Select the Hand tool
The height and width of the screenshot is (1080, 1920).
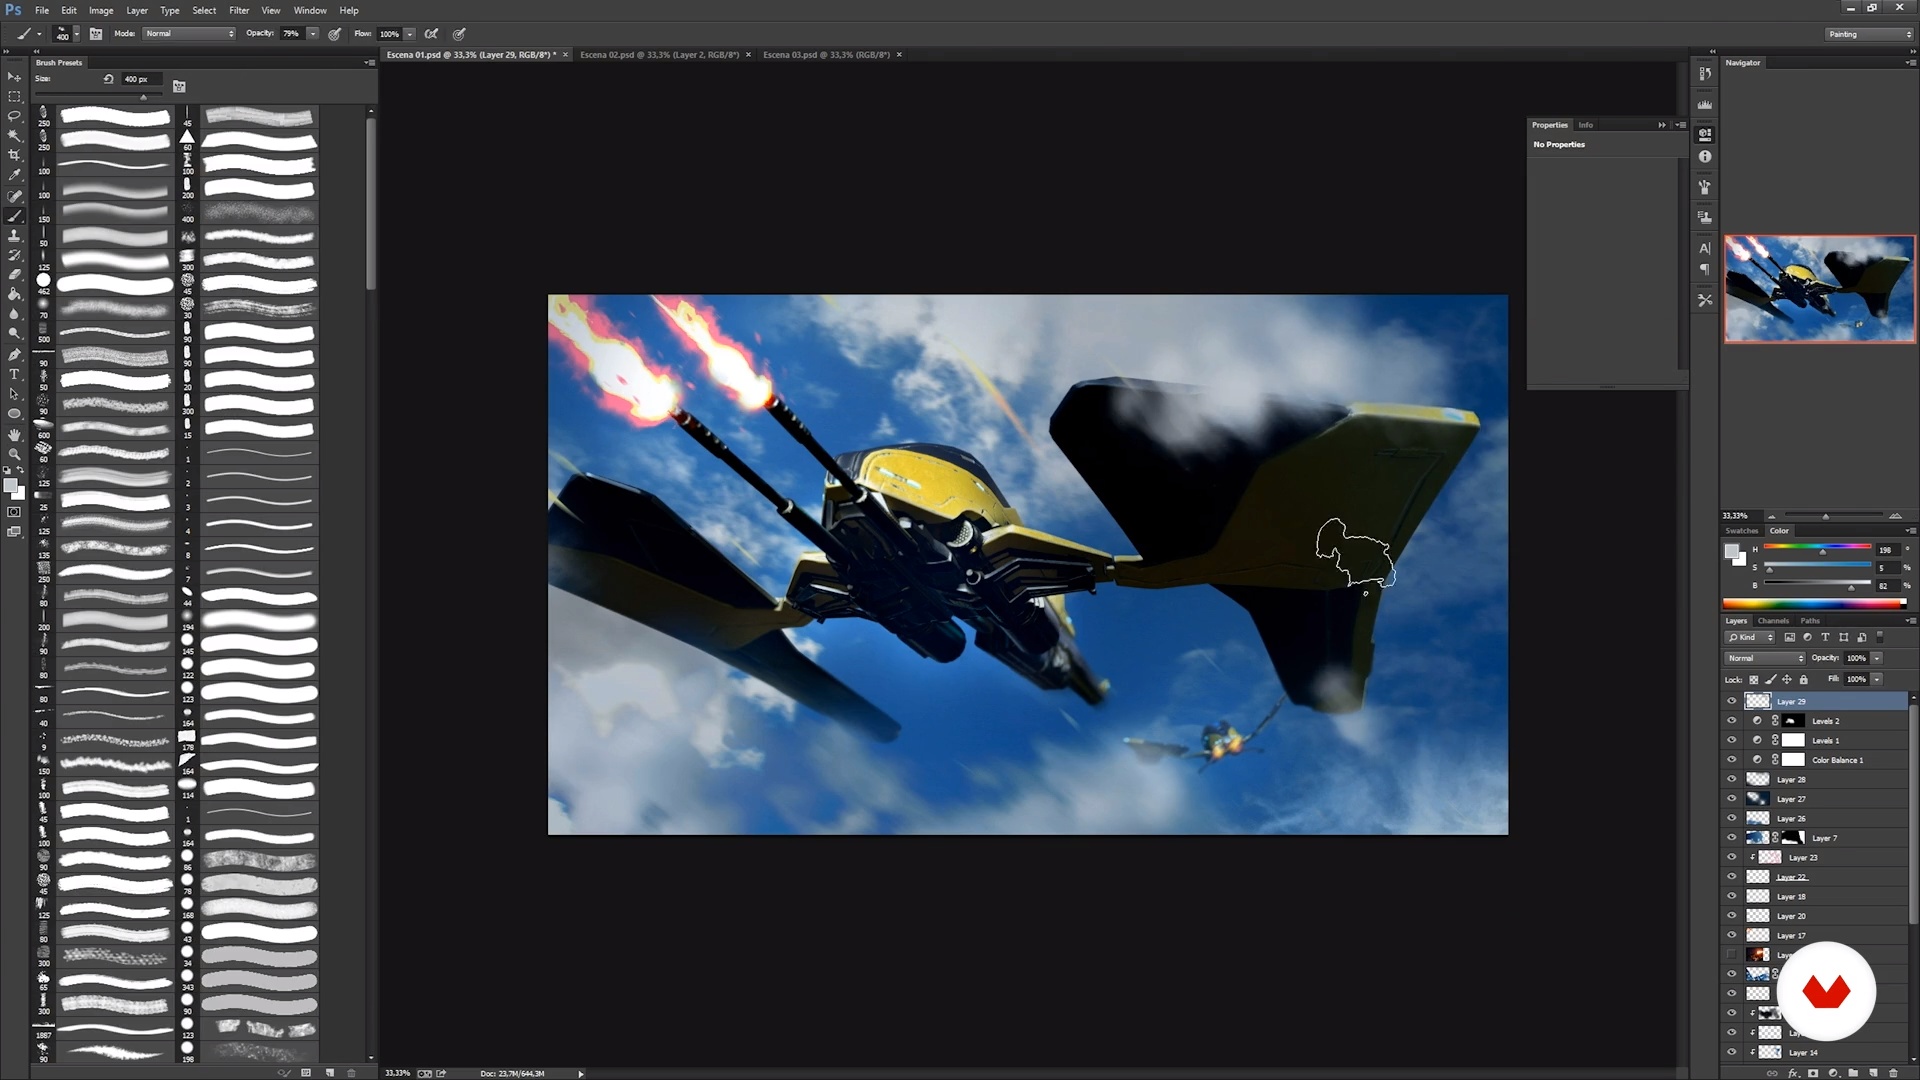(x=14, y=435)
